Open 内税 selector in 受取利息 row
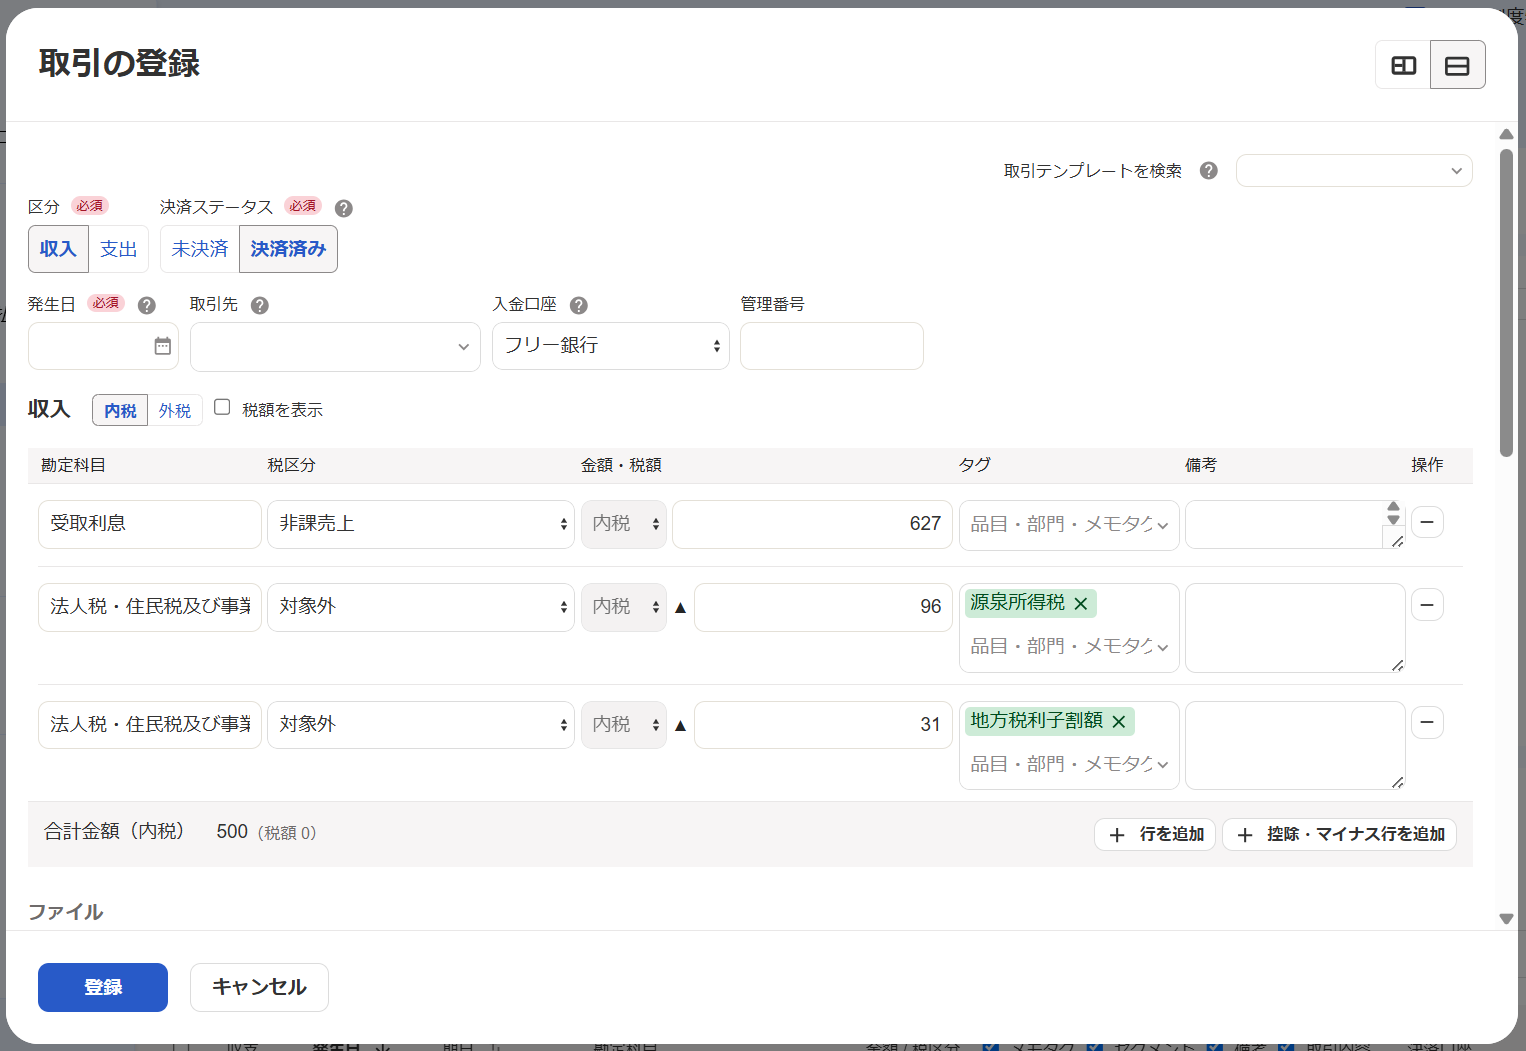Viewport: 1526px width, 1051px height. point(624,524)
